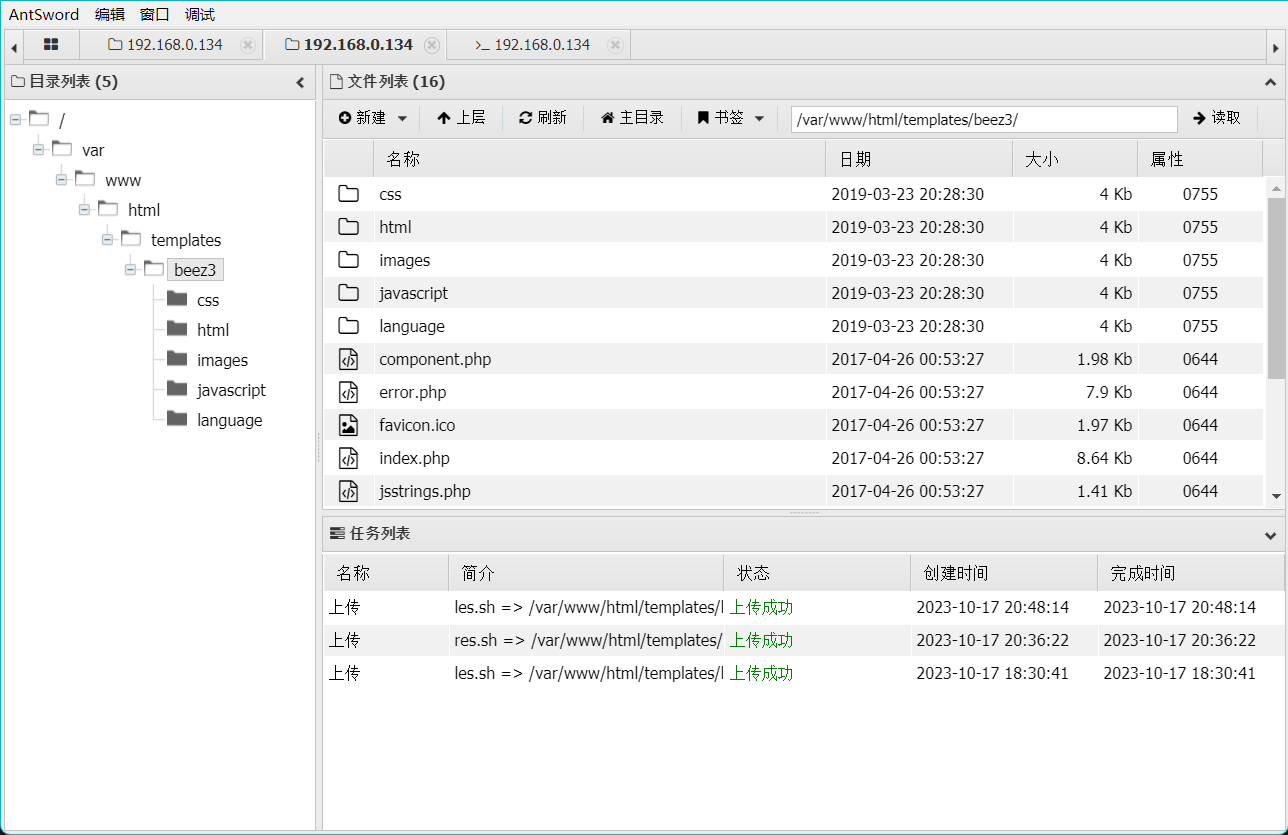The height and width of the screenshot is (835, 1288).
Task: Click the images folder icon in file list
Action: (348, 260)
